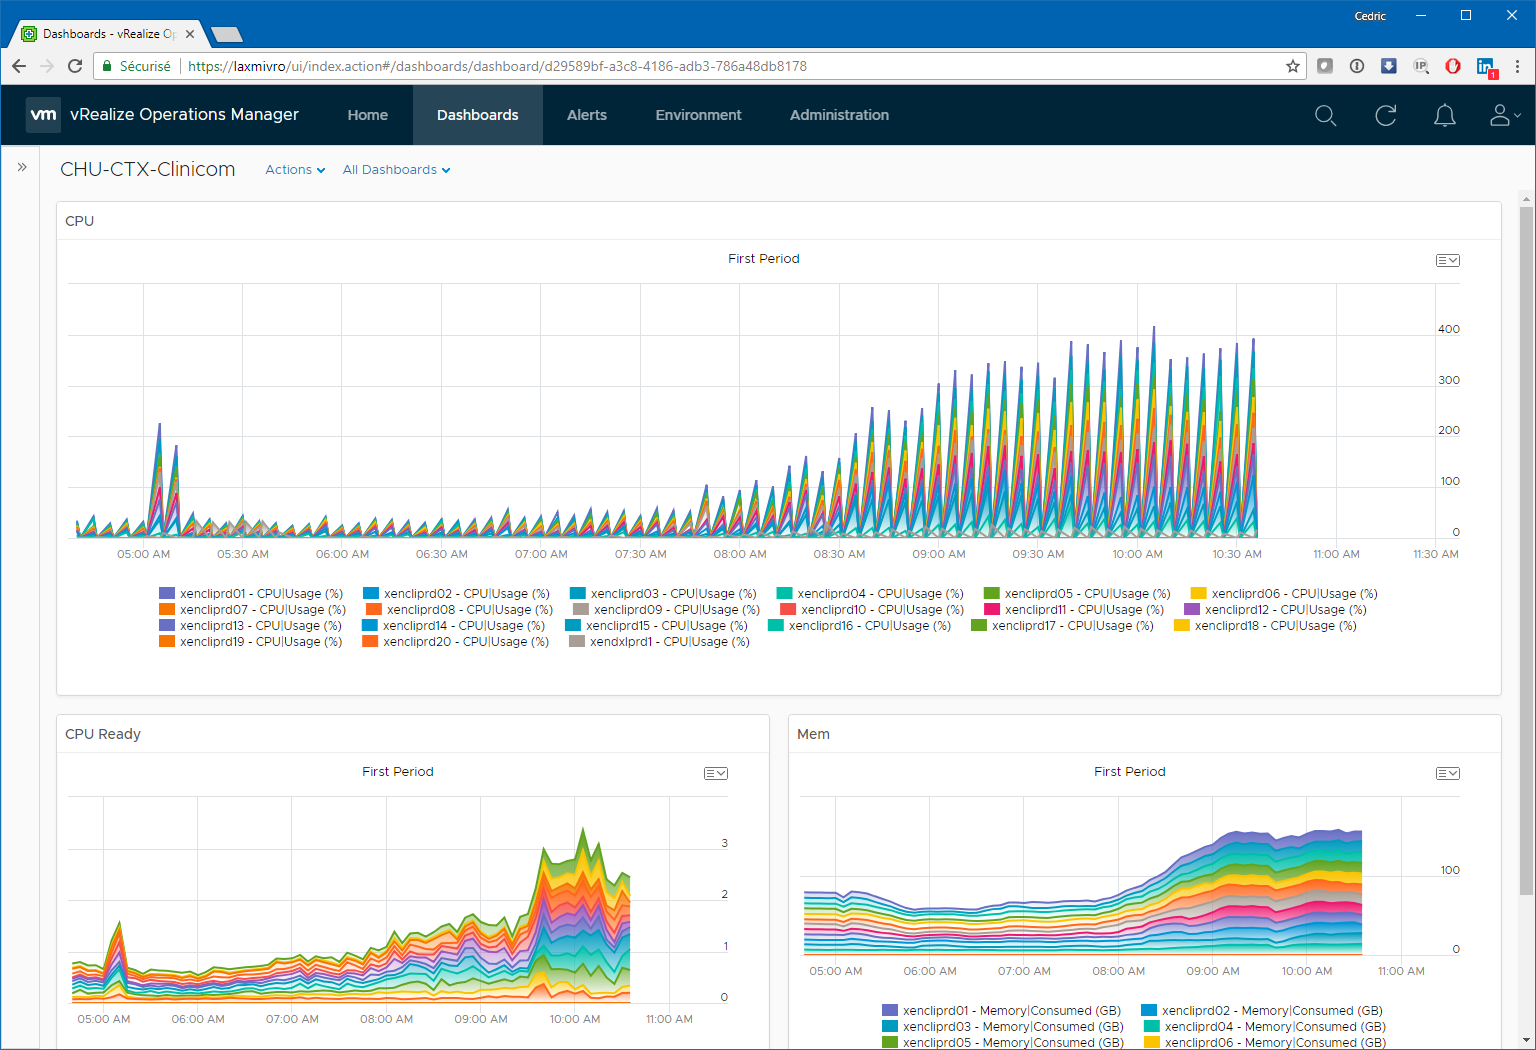Image resolution: width=1536 pixels, height=1050 pixels.
Task: Expand the collapsed left side panel
Action: tap(22, 167)
